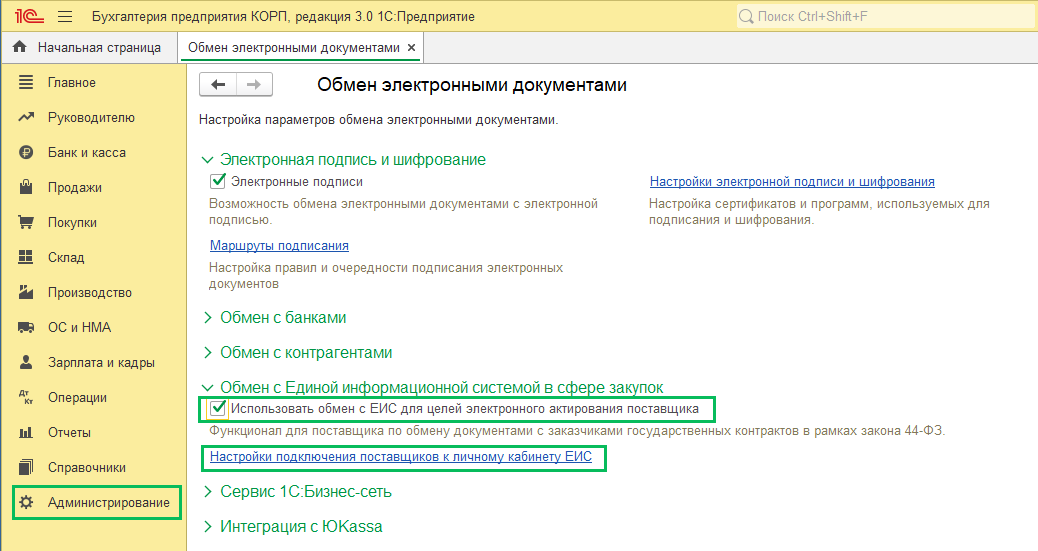The height and width of the screenshot is (551, 1038).
Task: Click the Обмен электронными документами page heading
Action: pyautogui.click(x=472, y=85)
